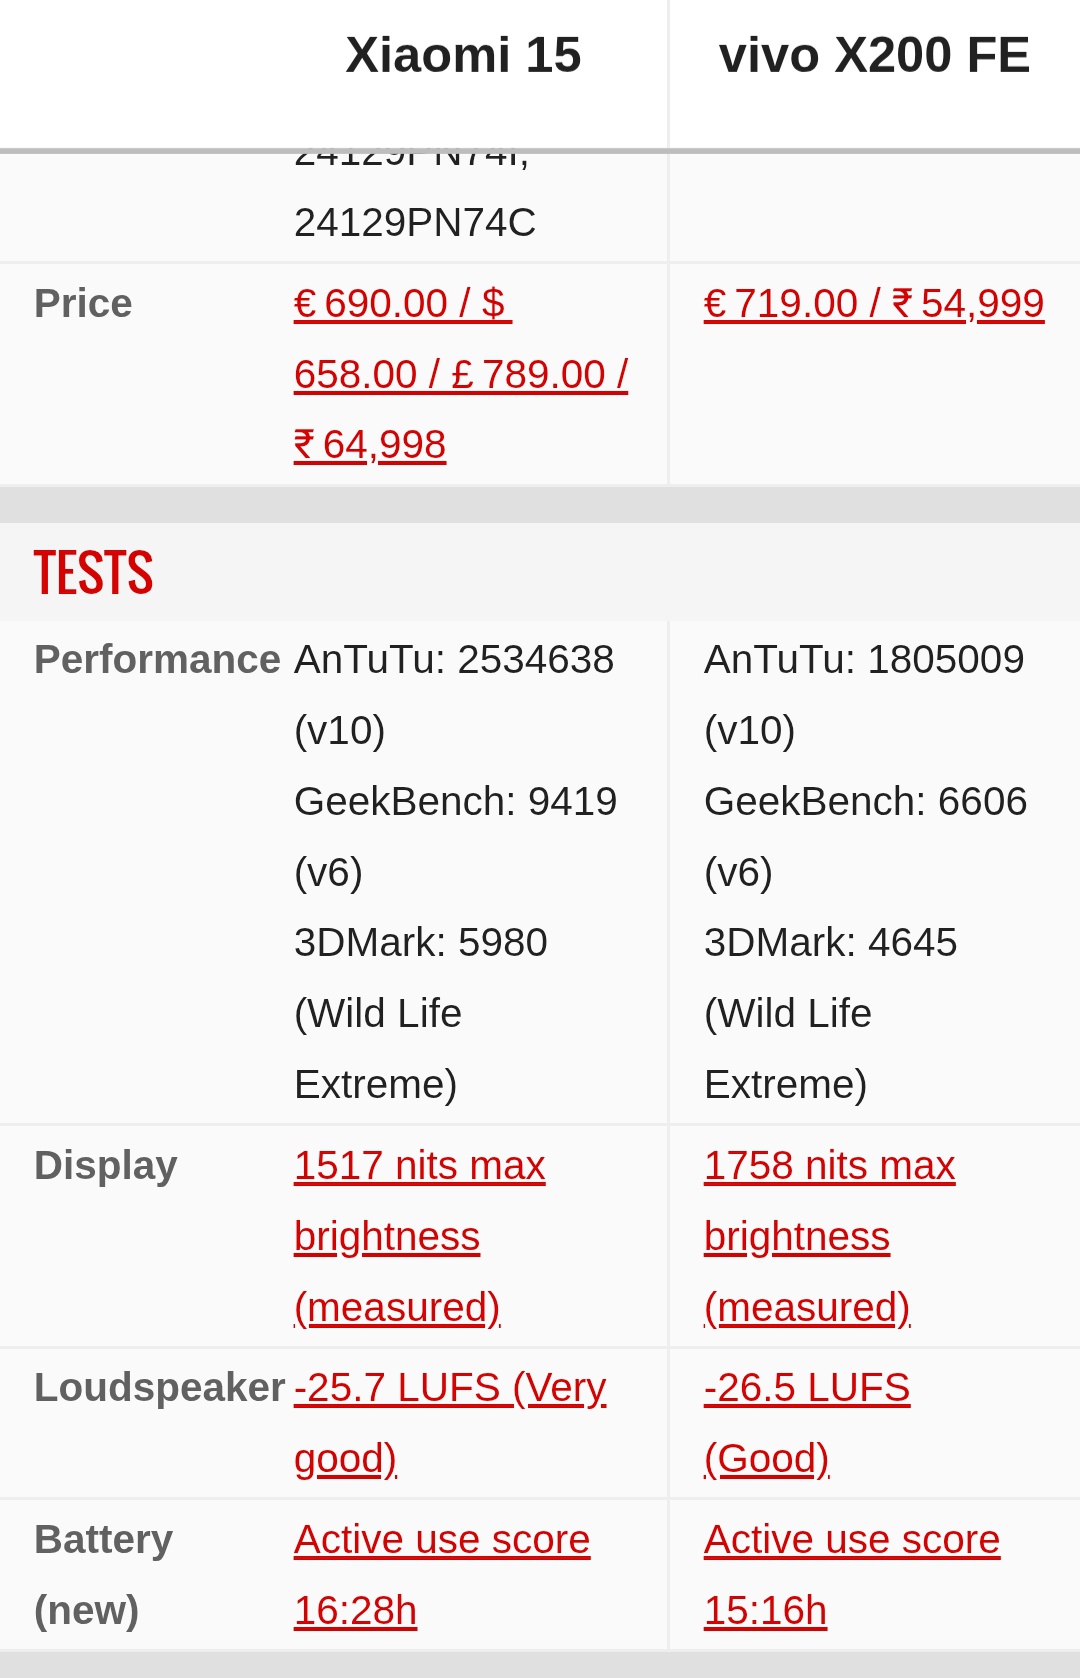Tap the 24129PN74C model number text
This screenshot has width=1080, height=1678.
415,223
